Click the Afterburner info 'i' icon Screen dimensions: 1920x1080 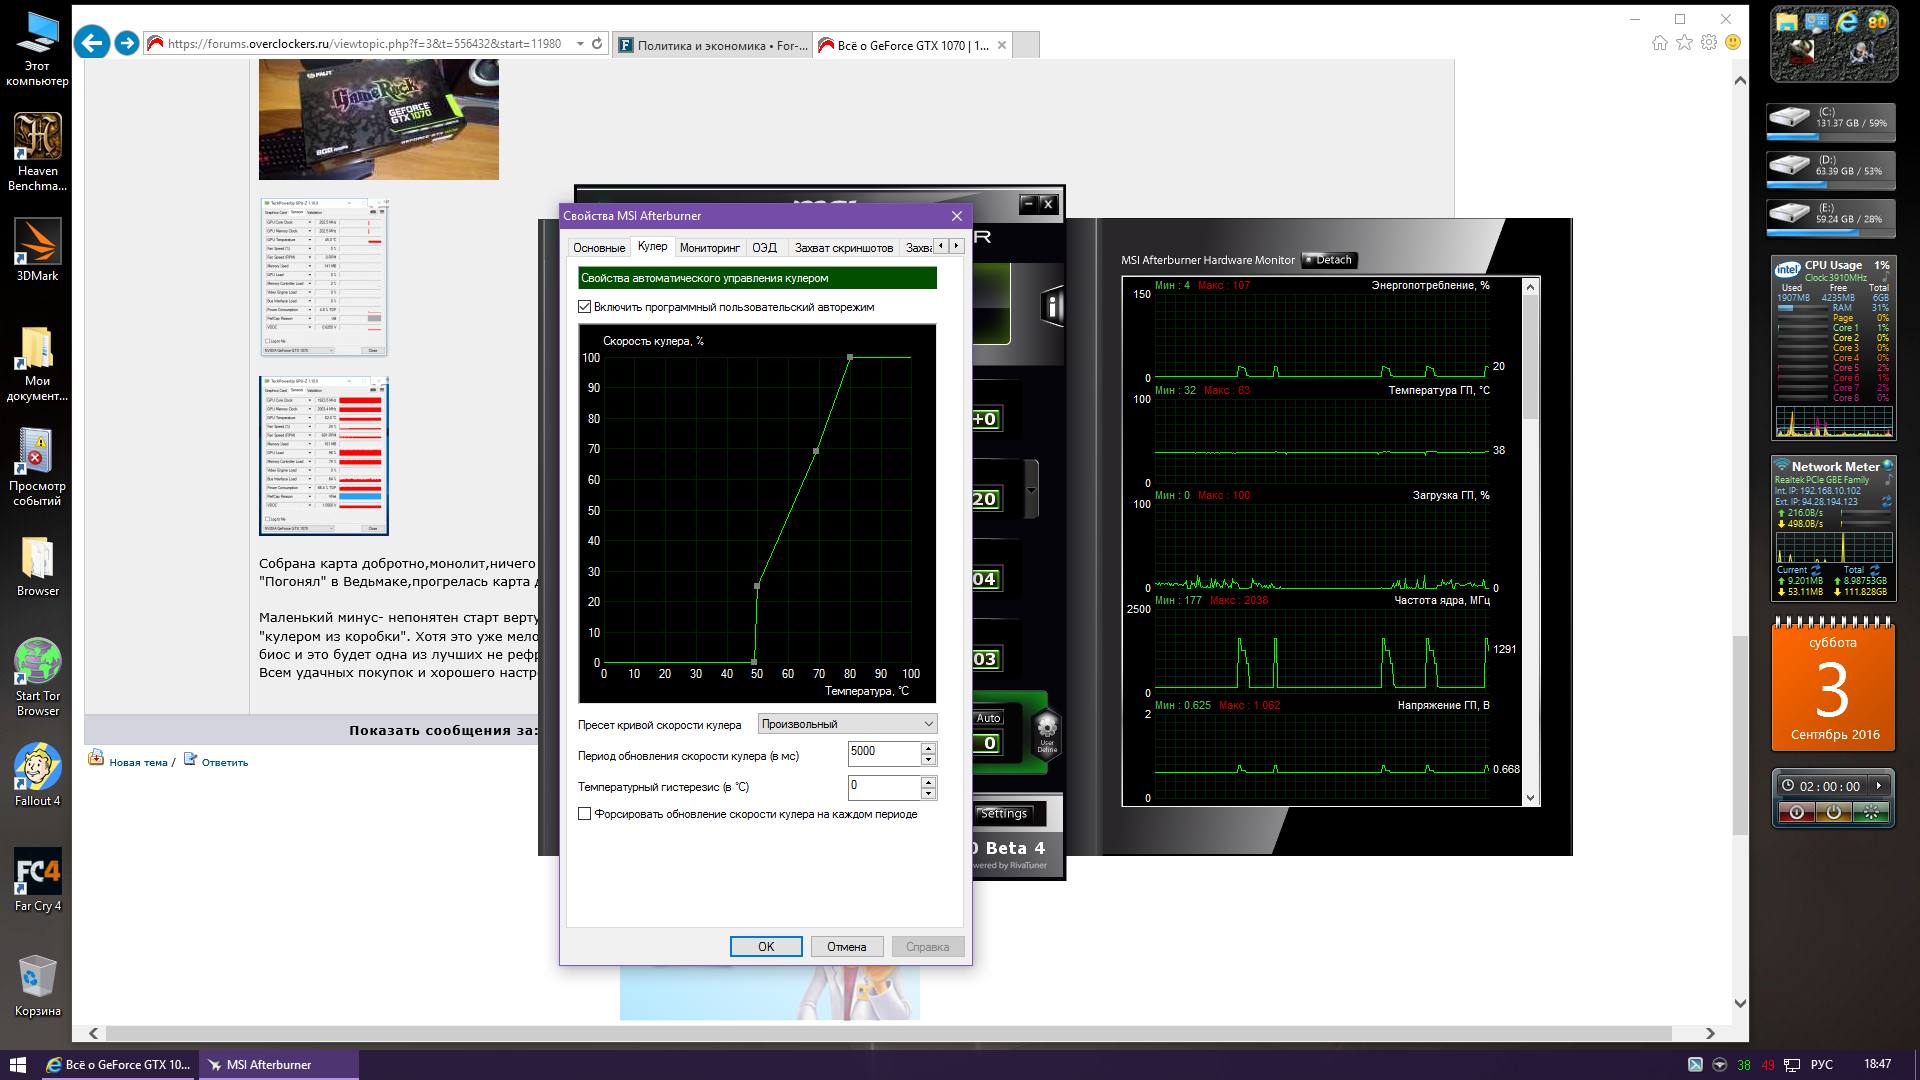[x=1052, y=307]
